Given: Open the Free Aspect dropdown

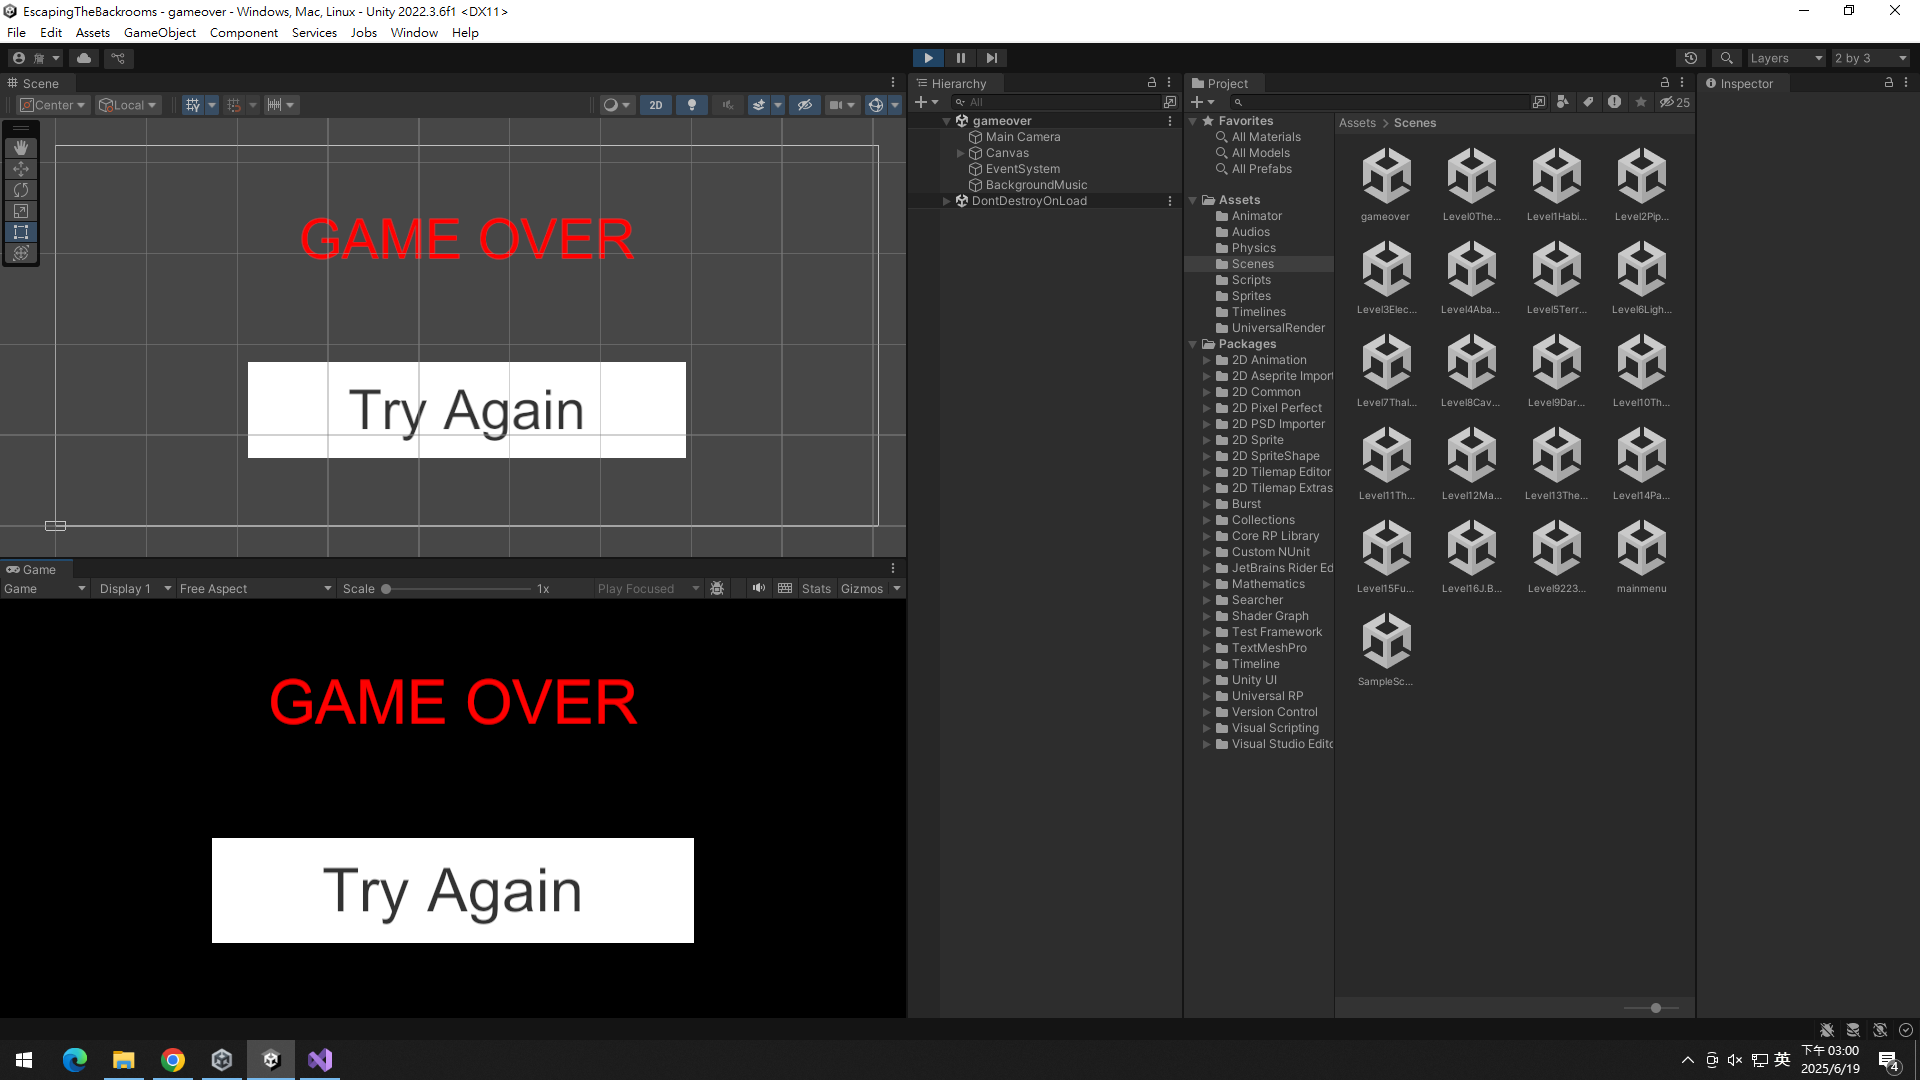Looking at the screenshot, I should tap(255, 589).
